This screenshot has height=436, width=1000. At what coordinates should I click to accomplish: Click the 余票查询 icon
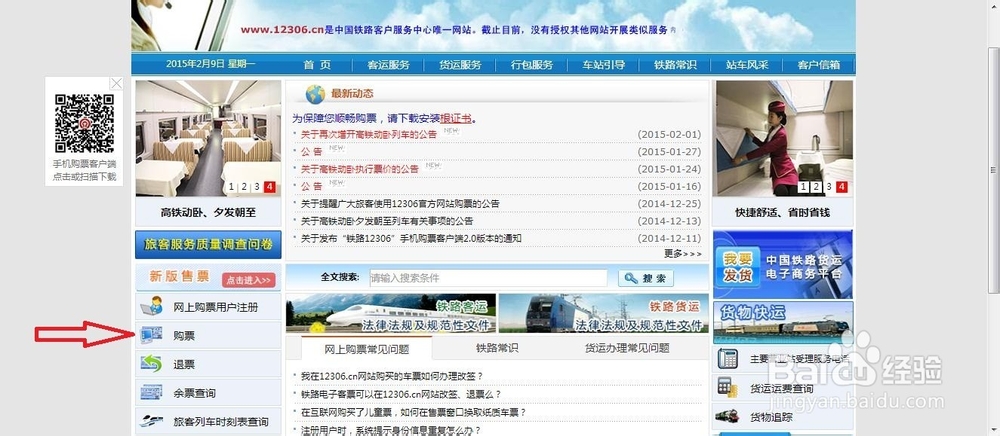click(151, 392)
